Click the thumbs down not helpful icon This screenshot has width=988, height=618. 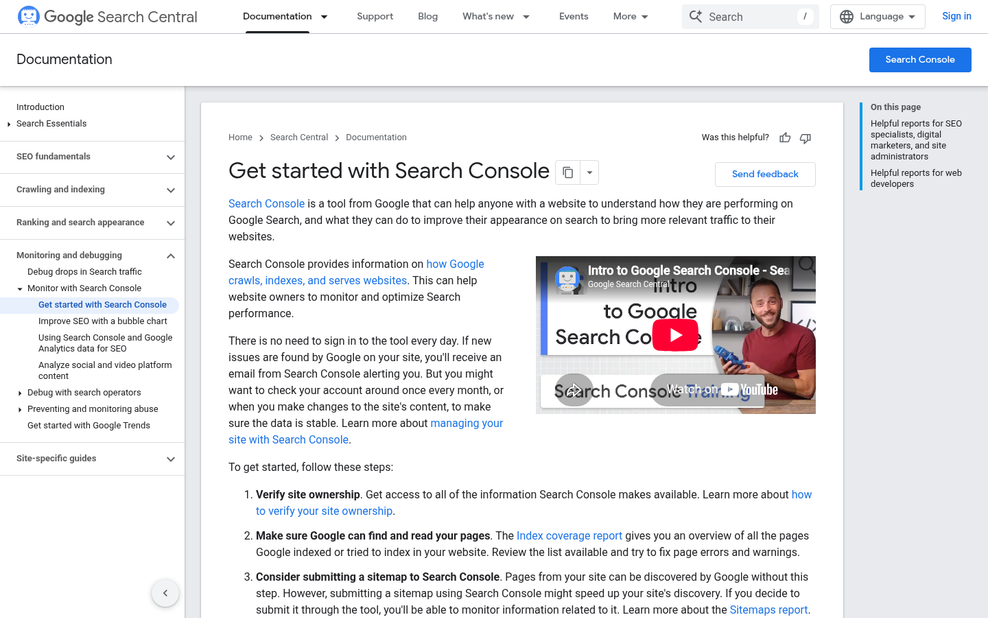pos(805,137)
